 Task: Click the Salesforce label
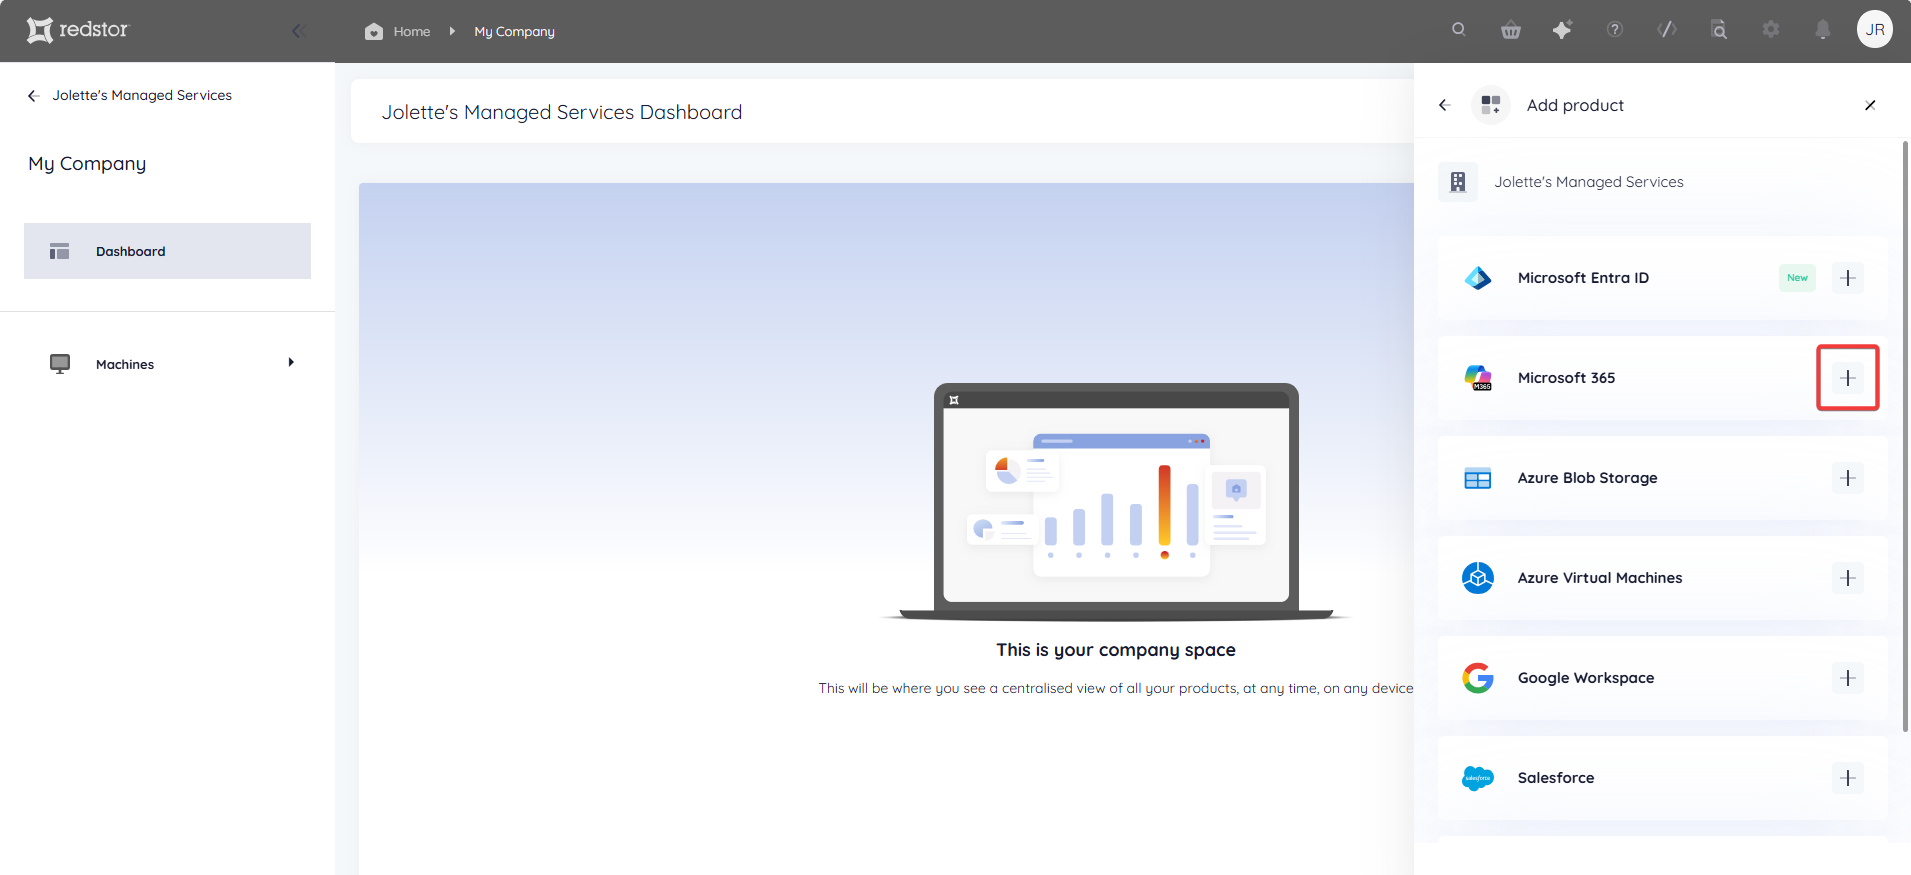[1556, 778]
